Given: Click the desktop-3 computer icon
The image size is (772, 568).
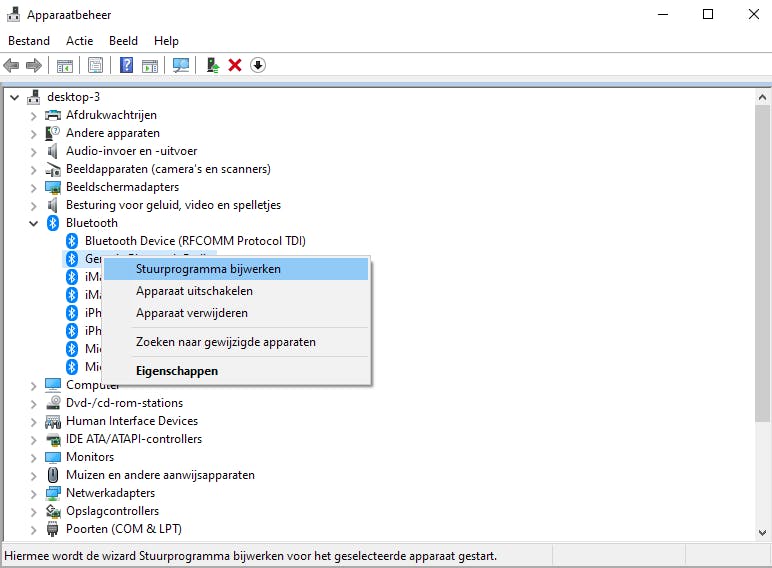Looking at the screenshot, I should (x=33, y=97).
